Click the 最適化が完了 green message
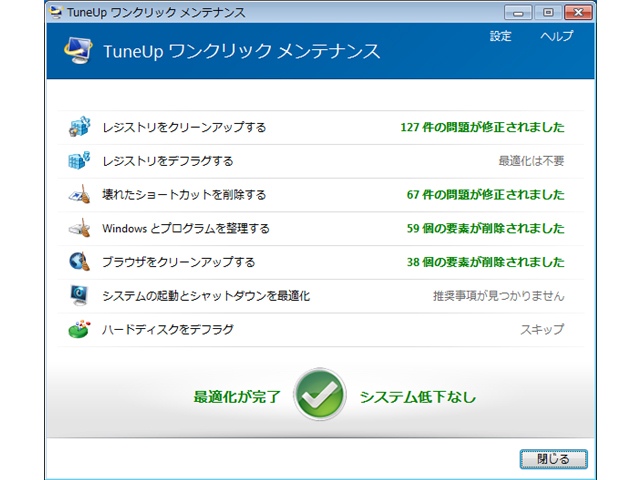The image size is (640, 480). click(237, 397)
